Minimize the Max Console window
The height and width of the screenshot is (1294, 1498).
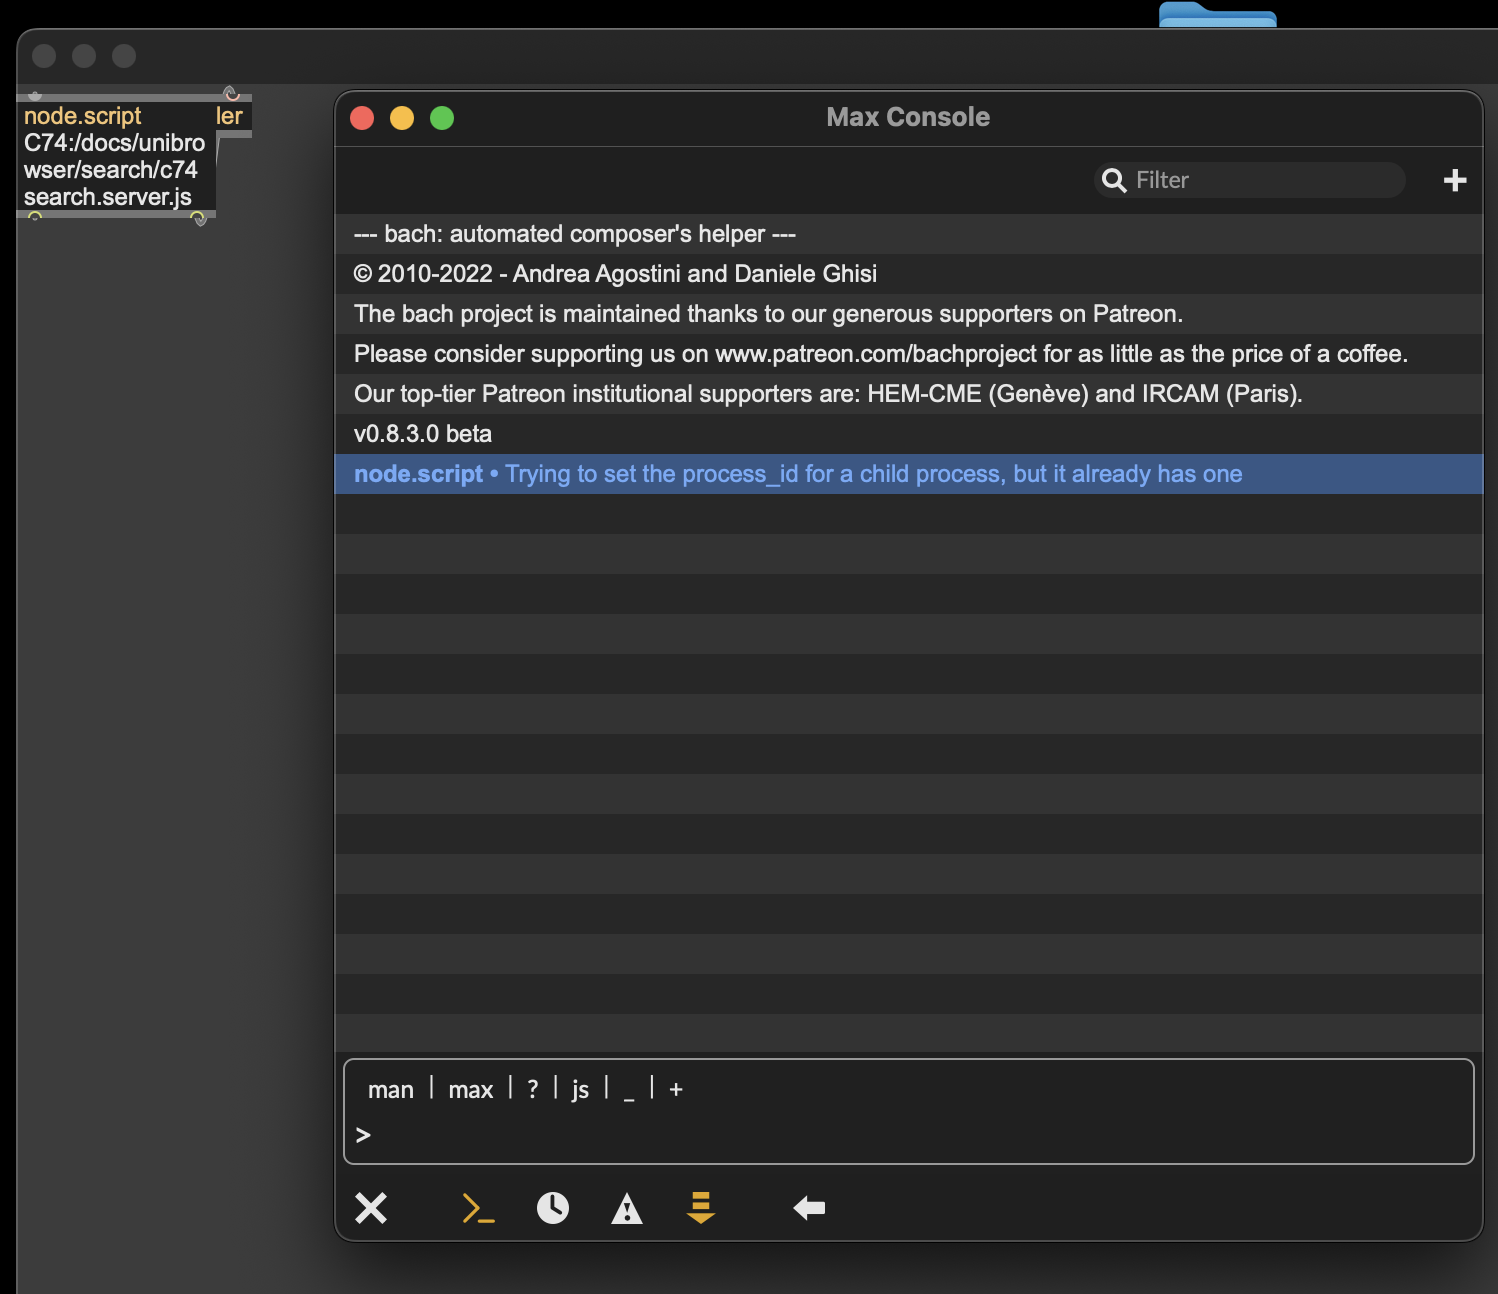point(402,118)
